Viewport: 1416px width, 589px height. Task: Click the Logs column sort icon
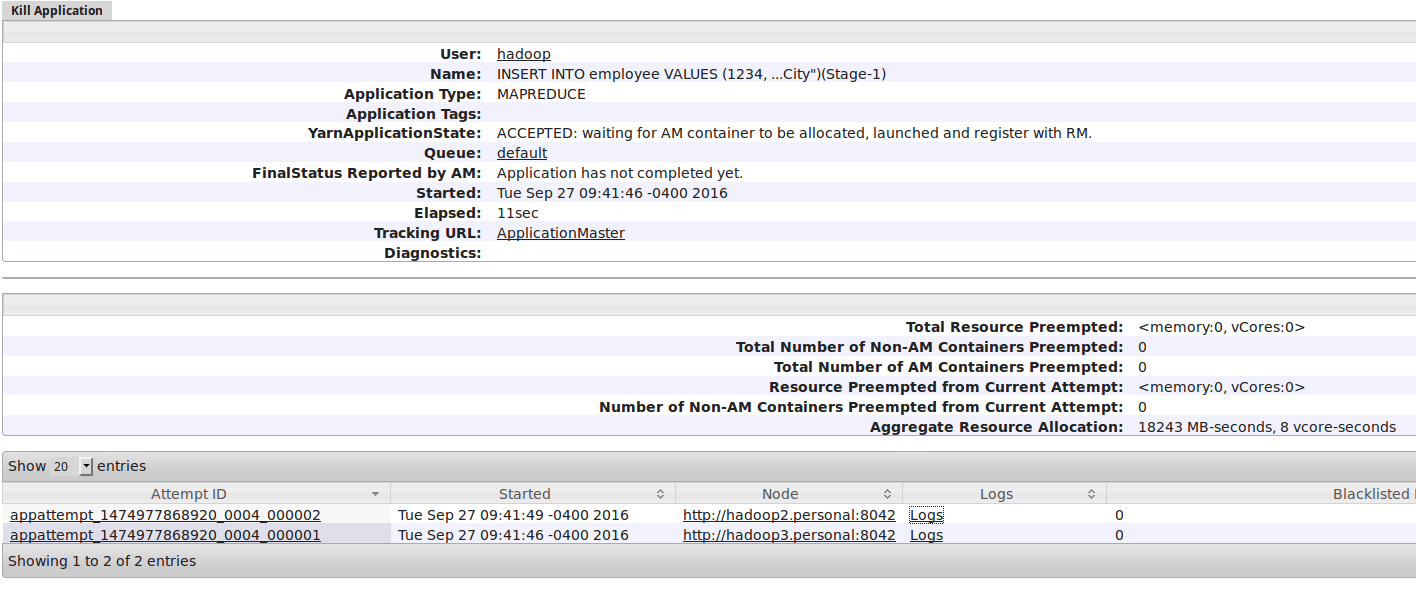(x=1090, y=493)
